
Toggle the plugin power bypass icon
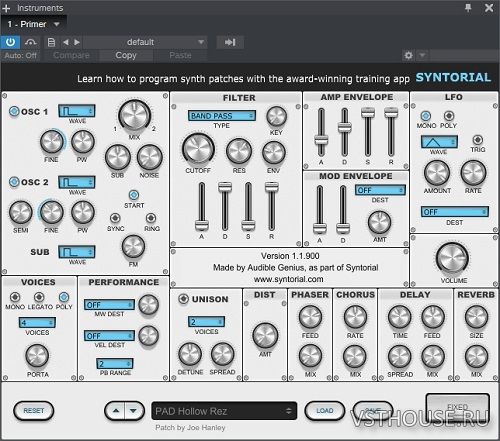click(x=10, y=42)
